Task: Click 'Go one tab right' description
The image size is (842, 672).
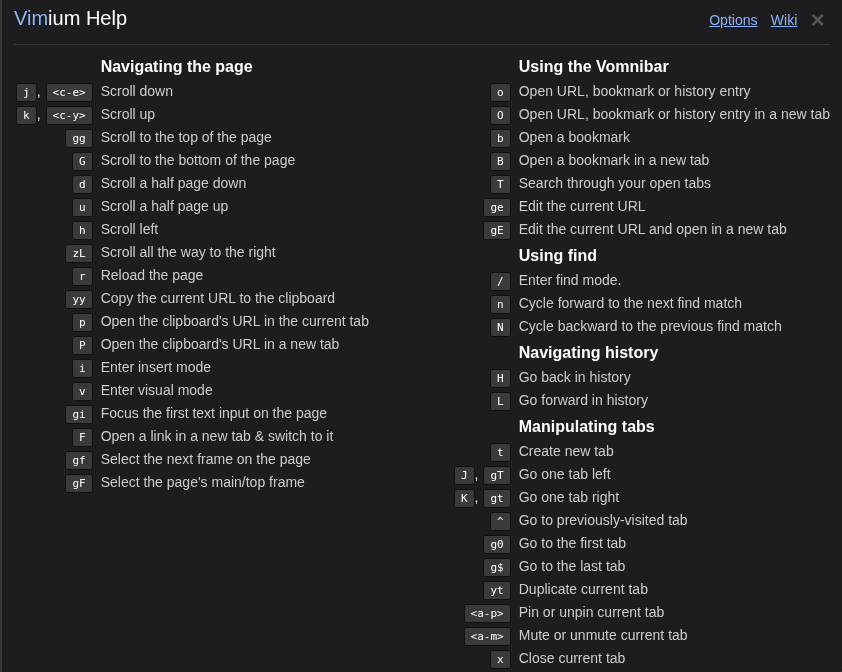Action: pyautogui.click(x=569, y=497)
